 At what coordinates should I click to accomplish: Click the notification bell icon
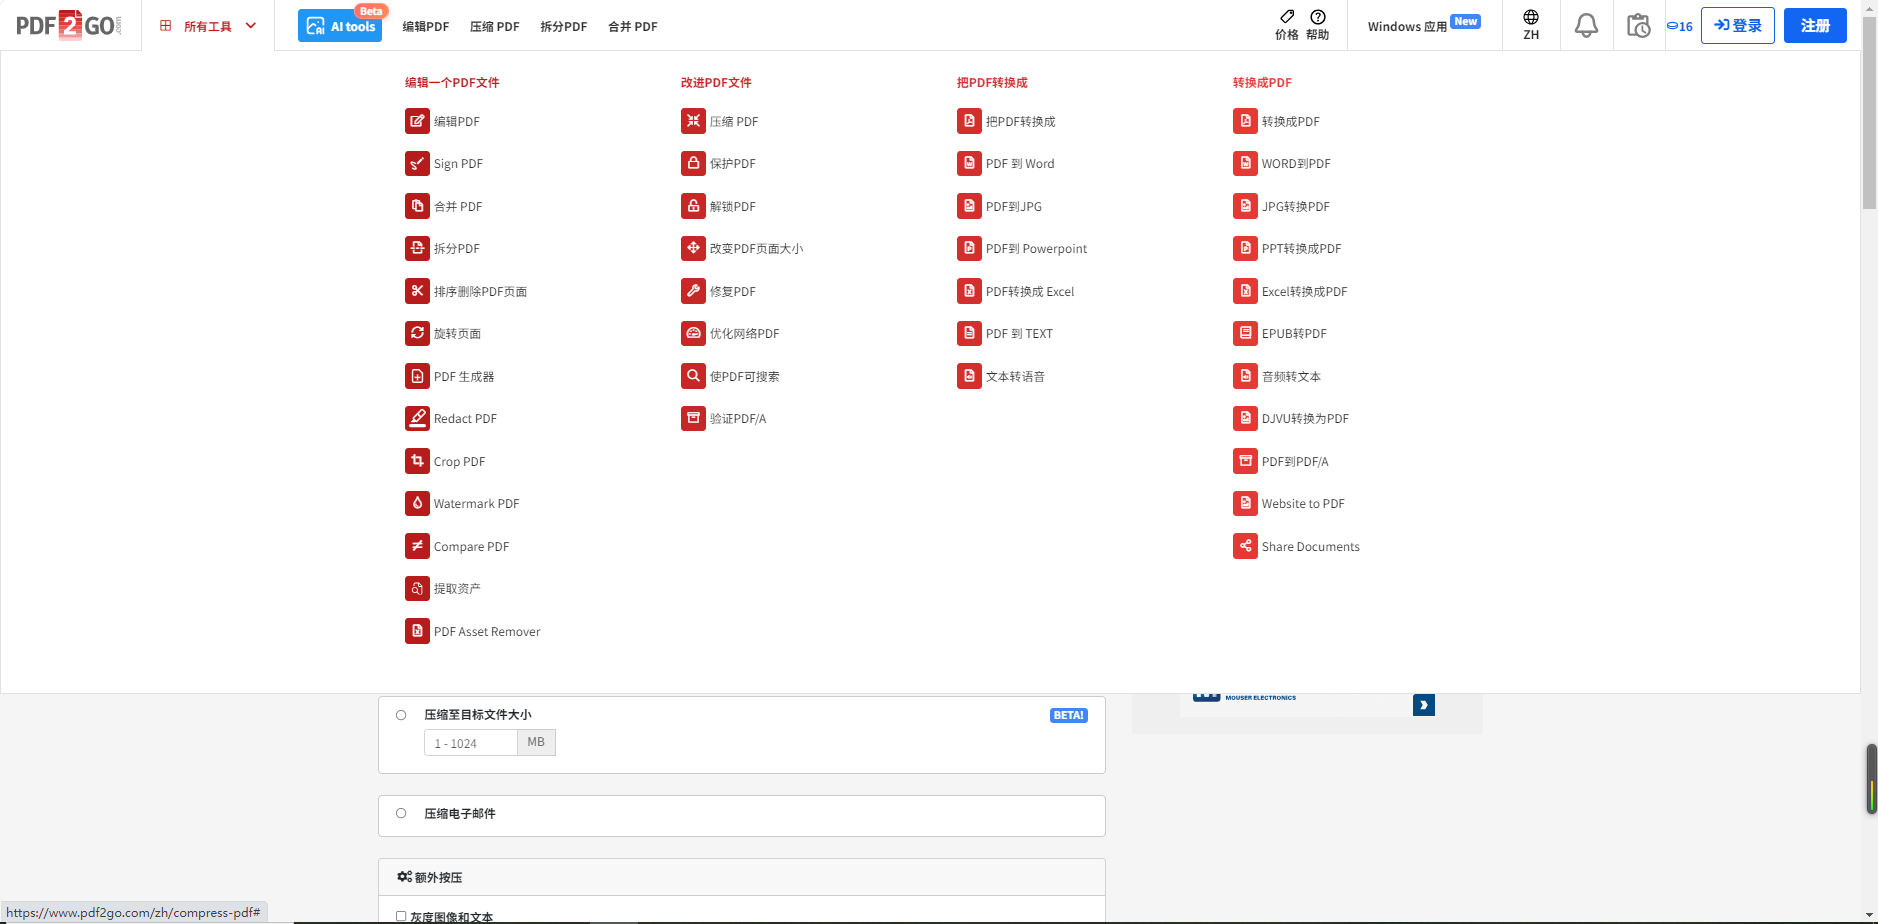click(x=1586, y=26)
